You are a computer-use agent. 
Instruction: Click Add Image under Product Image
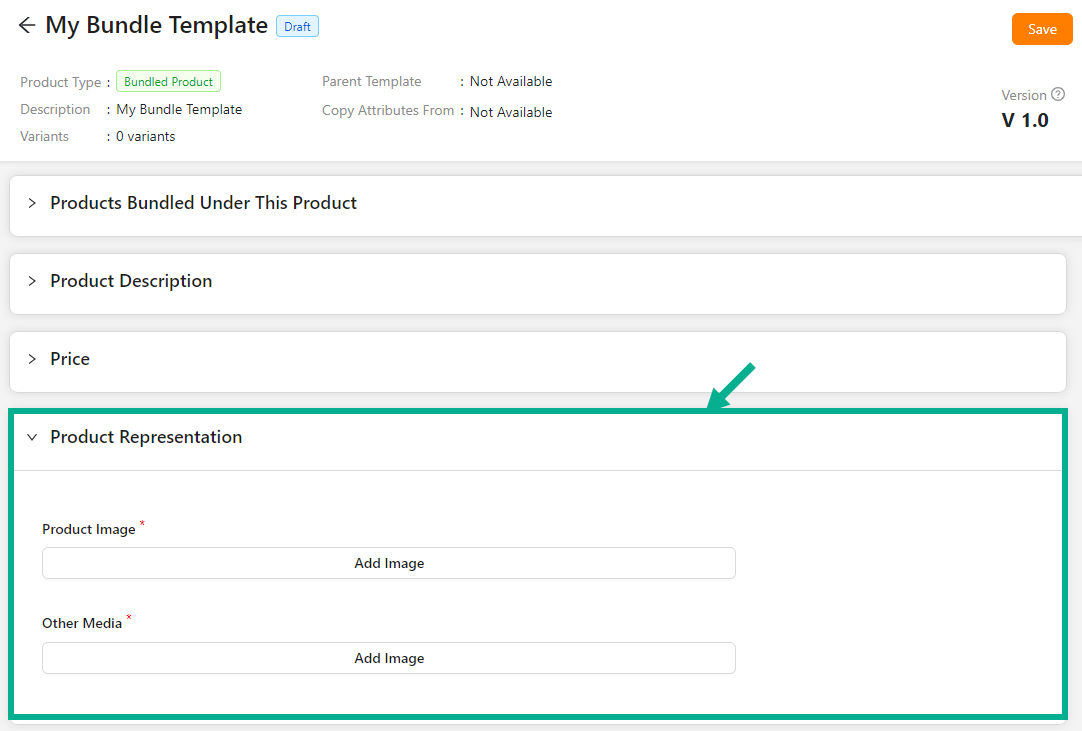[x=388, y=563]
